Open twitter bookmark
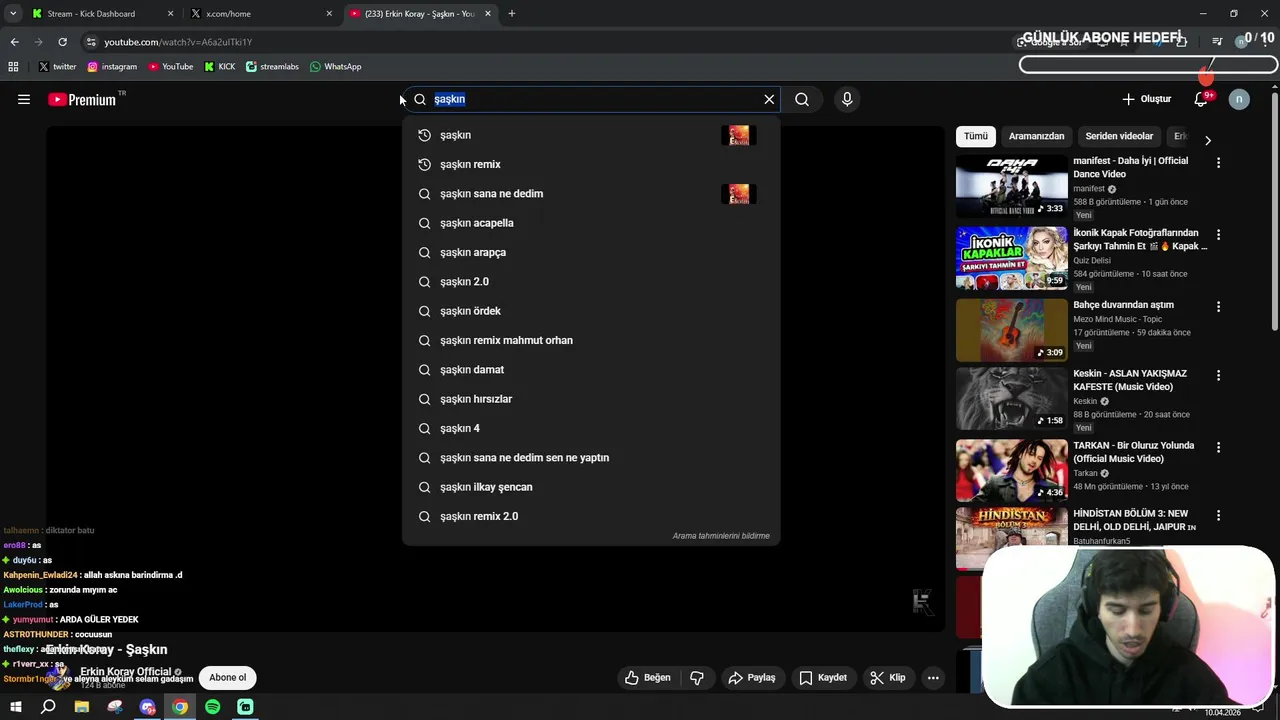This screenshot has height=720, width=1280. [57, 67]
